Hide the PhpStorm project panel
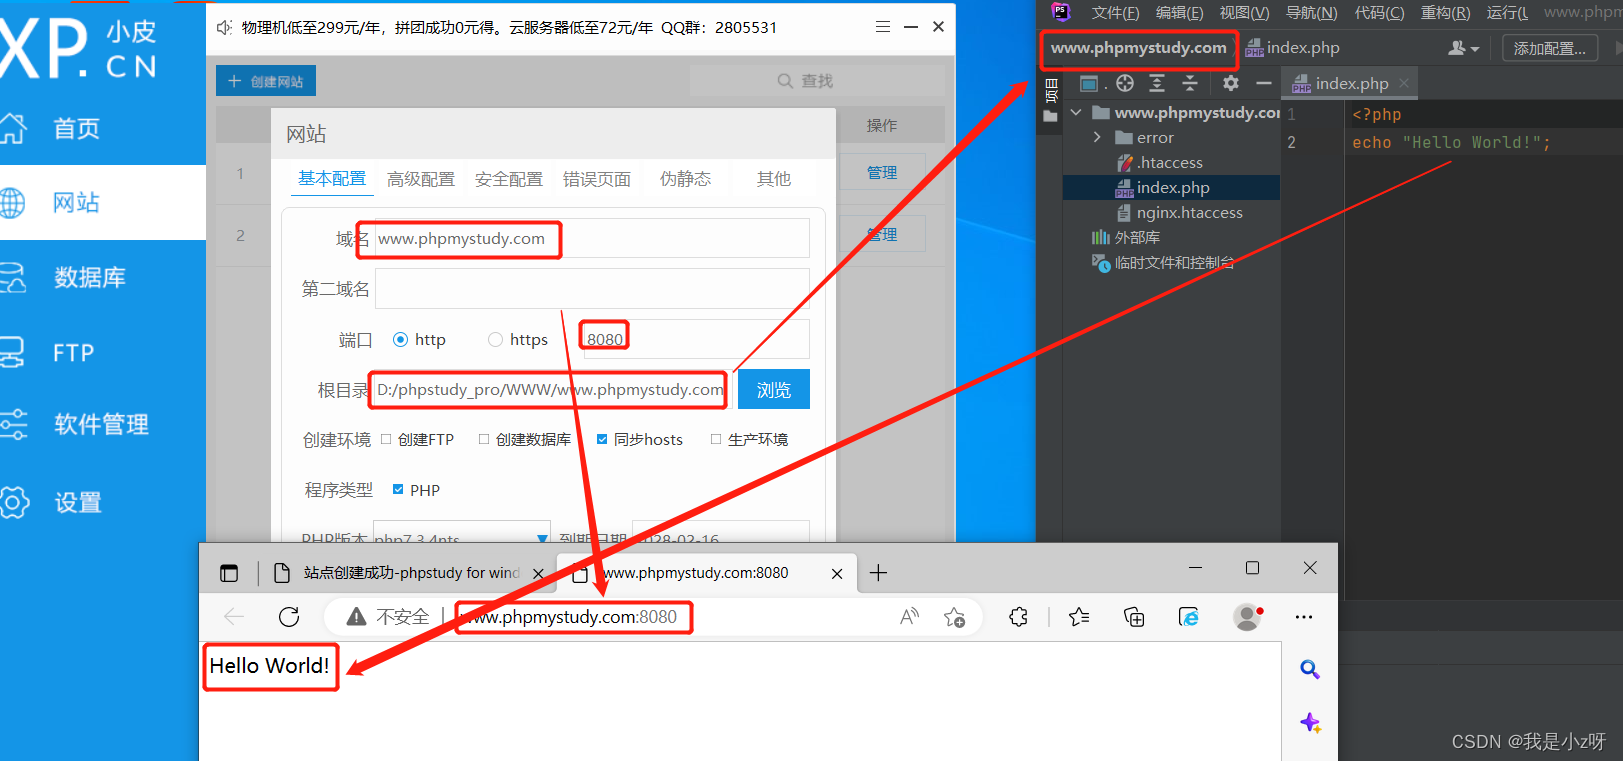 coord(1264,83)
